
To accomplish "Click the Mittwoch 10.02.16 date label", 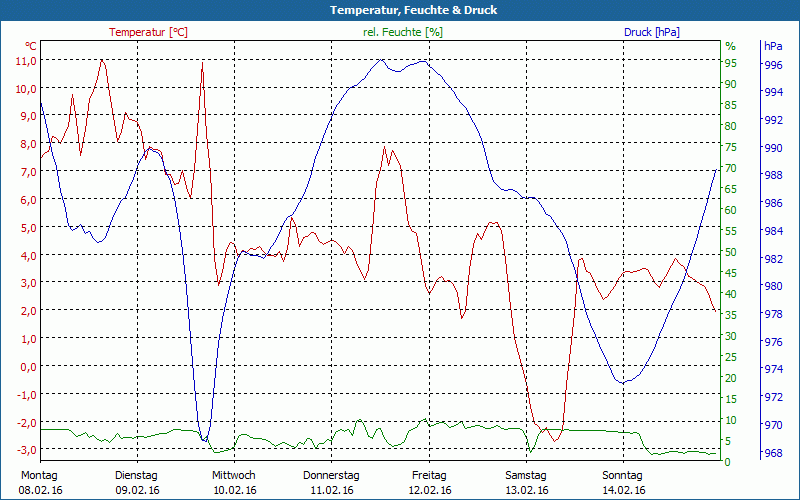I will tap(234, 482).
